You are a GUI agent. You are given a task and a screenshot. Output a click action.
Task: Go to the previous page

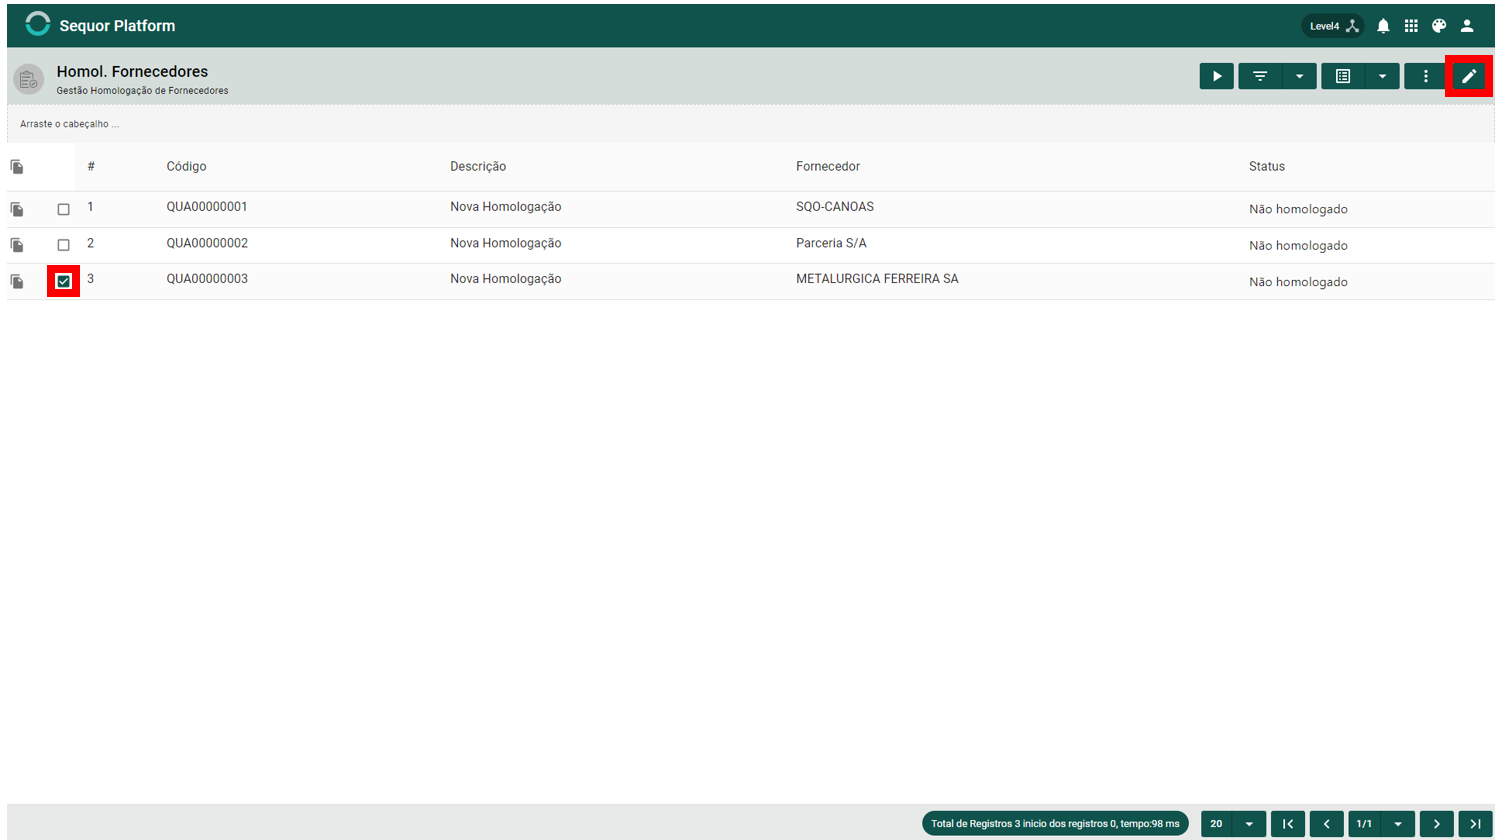tap(1327, 824)
